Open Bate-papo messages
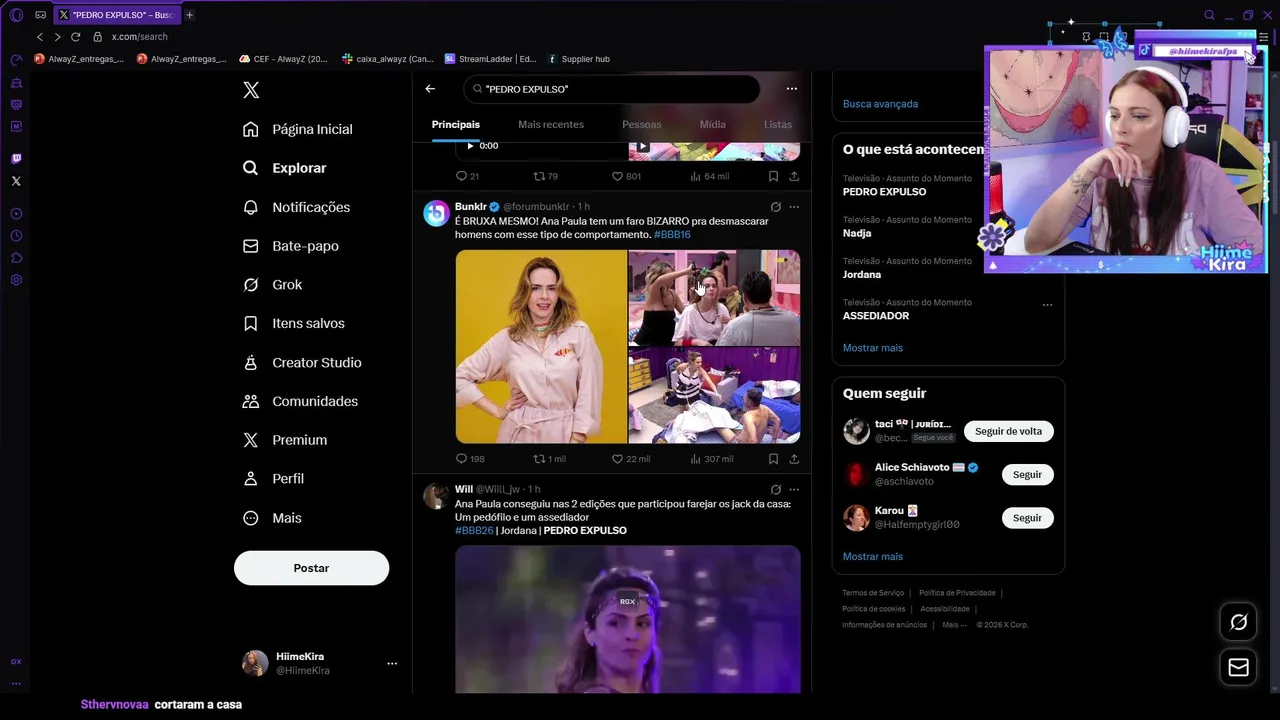The width and height of the screenshot is (1280, 720). pos(291,246)
